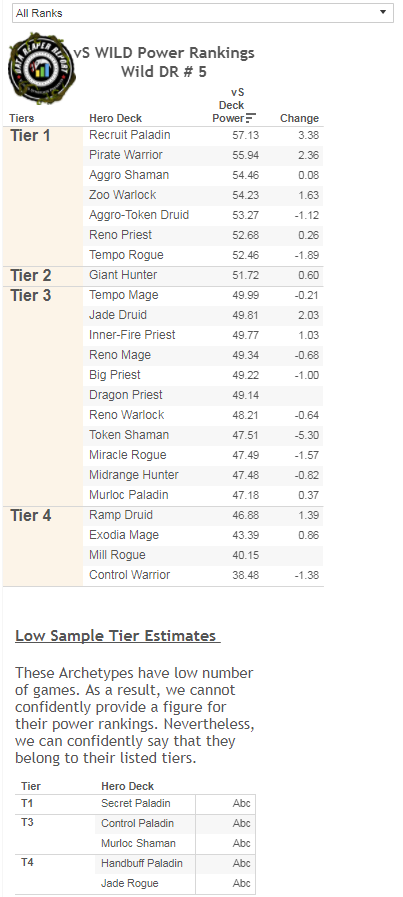The image size is (403, 897).
Task: Click the Tier 4 label
Action: point(30,516)
